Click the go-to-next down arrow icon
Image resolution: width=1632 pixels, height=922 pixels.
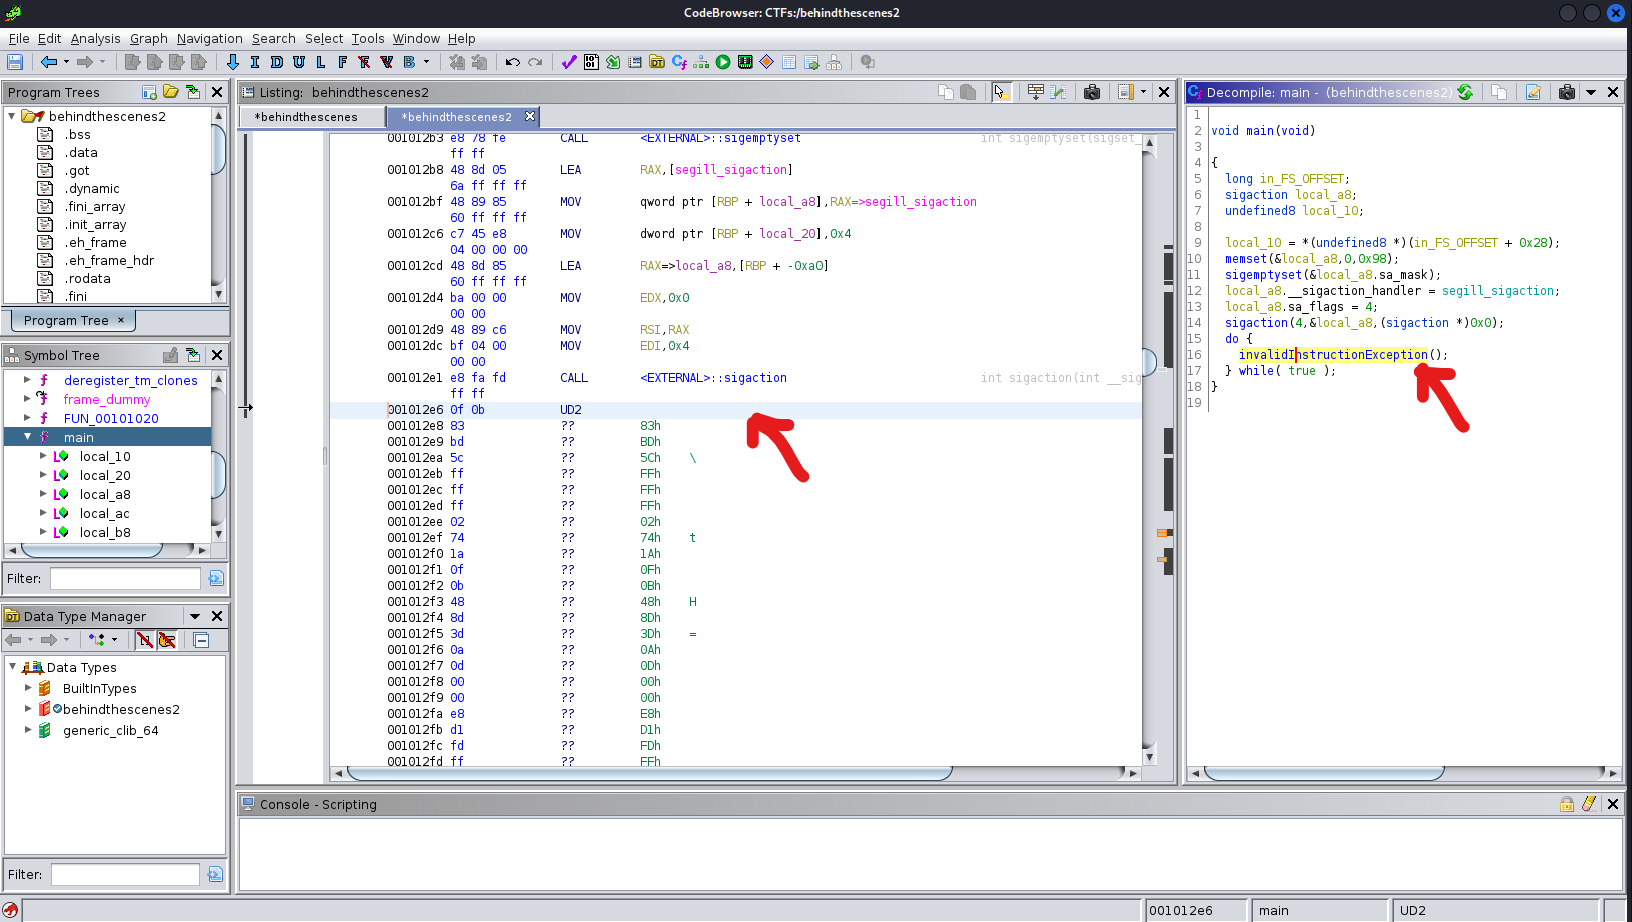coord(233,62)
